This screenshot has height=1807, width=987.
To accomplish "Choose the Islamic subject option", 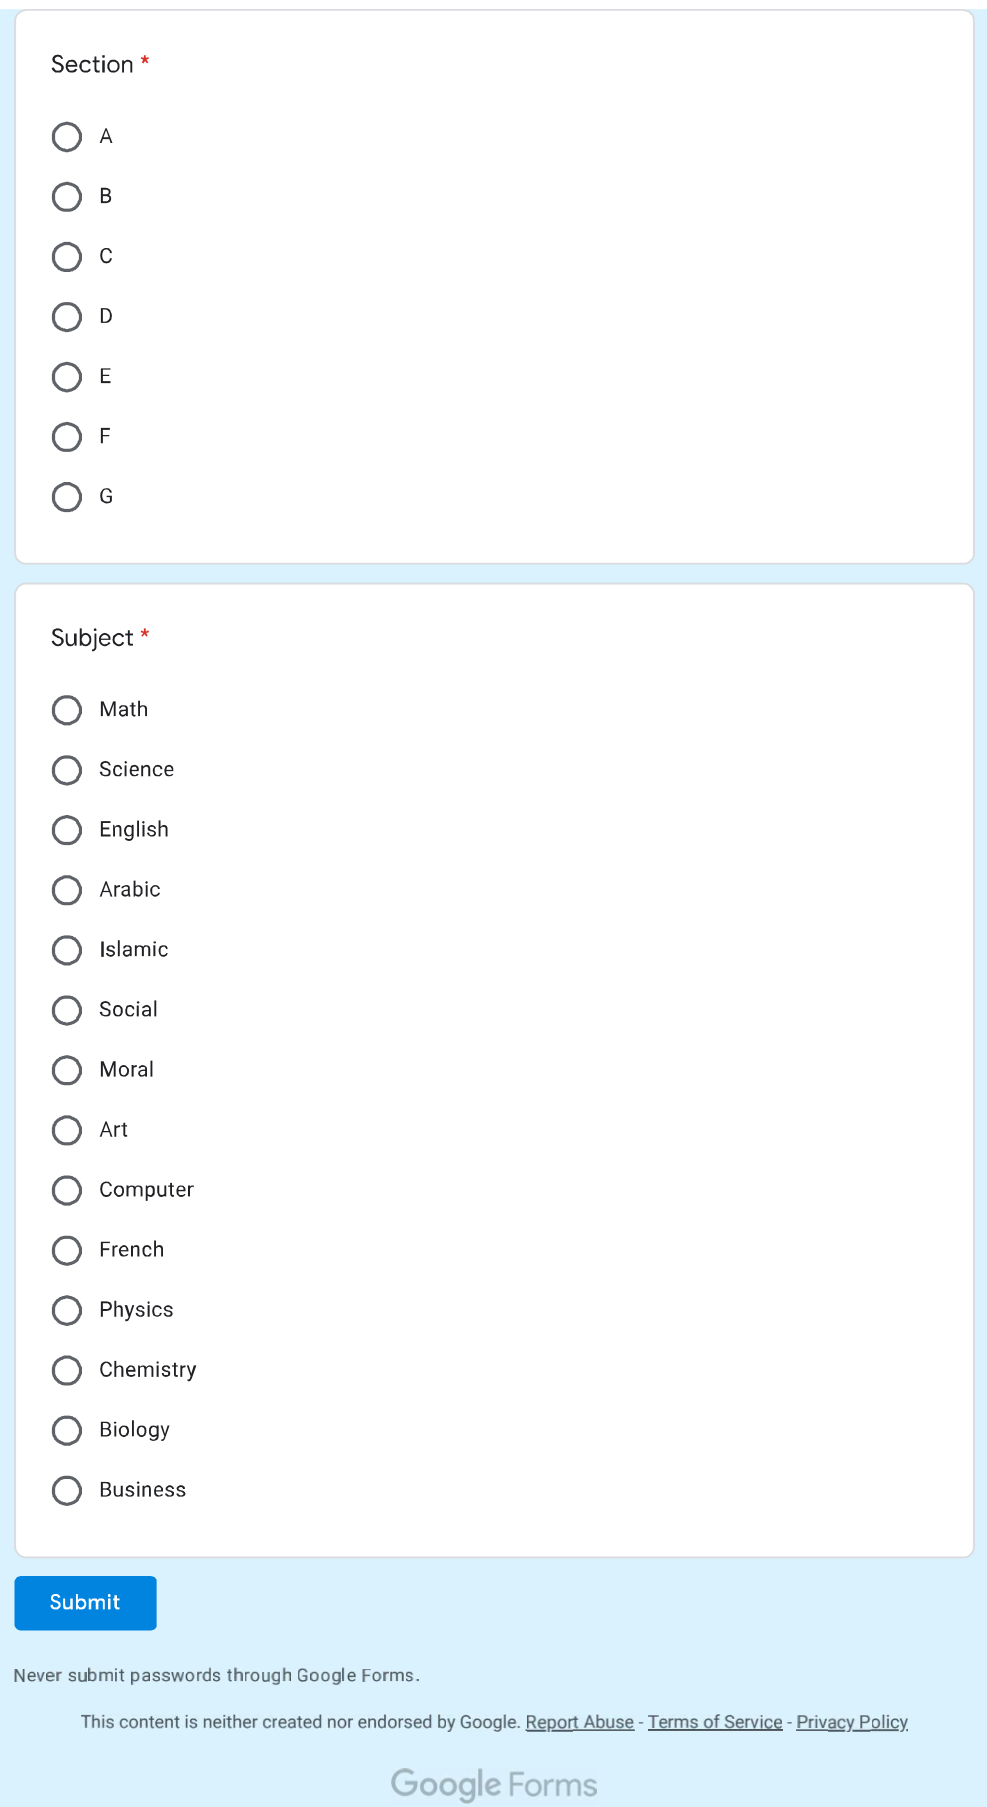I will coord(67,950).
